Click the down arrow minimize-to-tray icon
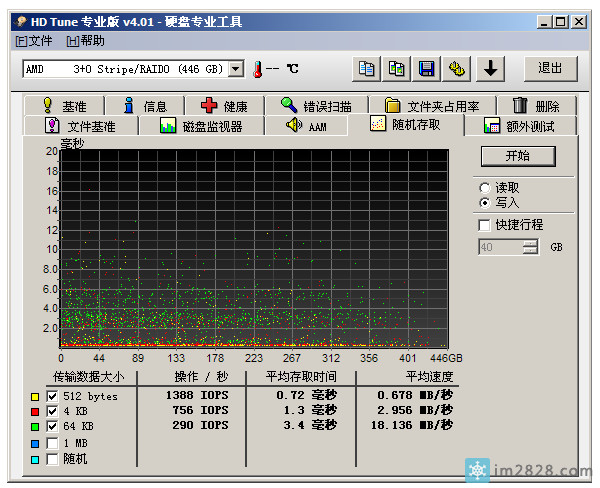 click(x=490, y=69)
